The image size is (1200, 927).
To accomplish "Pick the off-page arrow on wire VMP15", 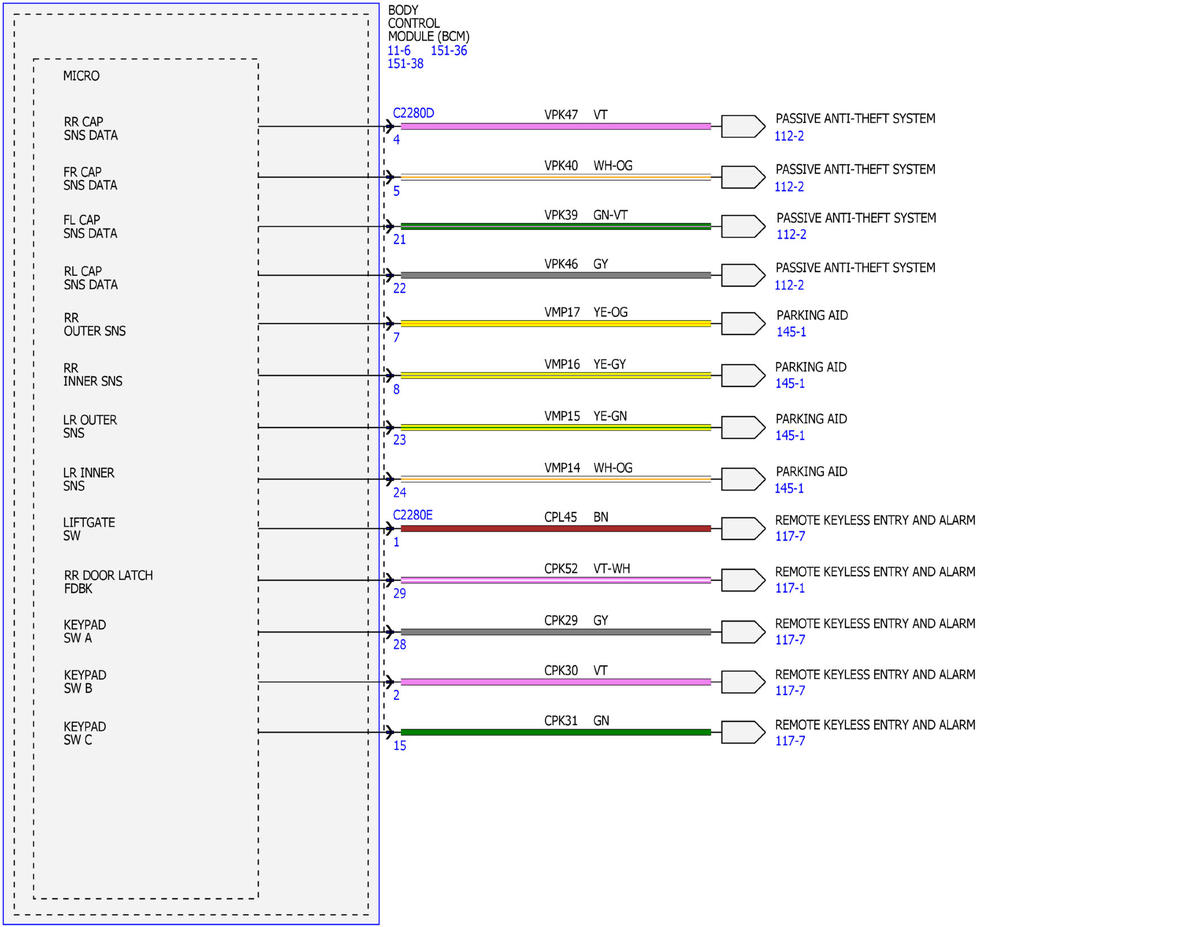I will pyautogui.click(x=743, y=427).
